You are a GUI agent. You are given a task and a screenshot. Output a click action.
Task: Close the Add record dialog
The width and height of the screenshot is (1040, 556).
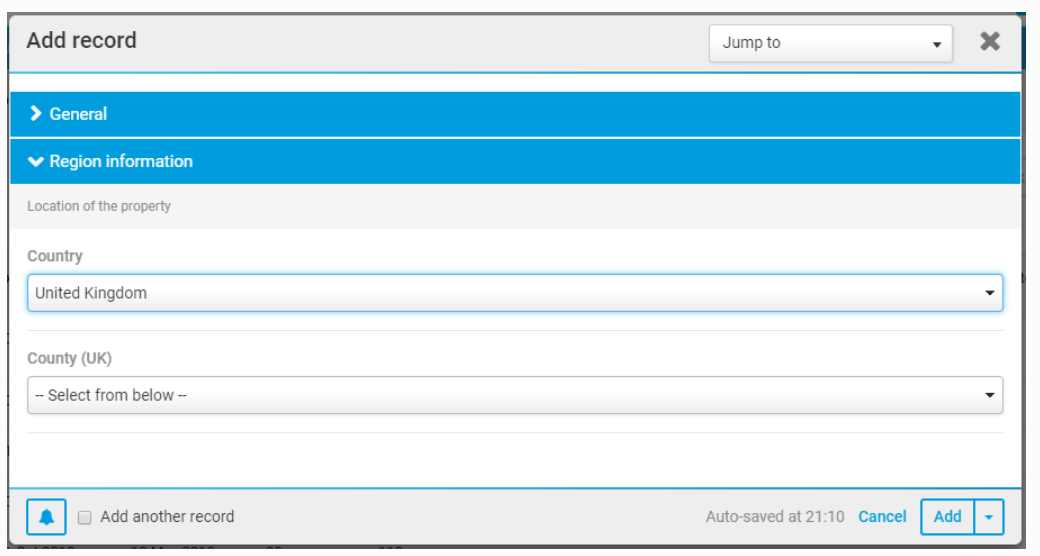pos(990,42)
